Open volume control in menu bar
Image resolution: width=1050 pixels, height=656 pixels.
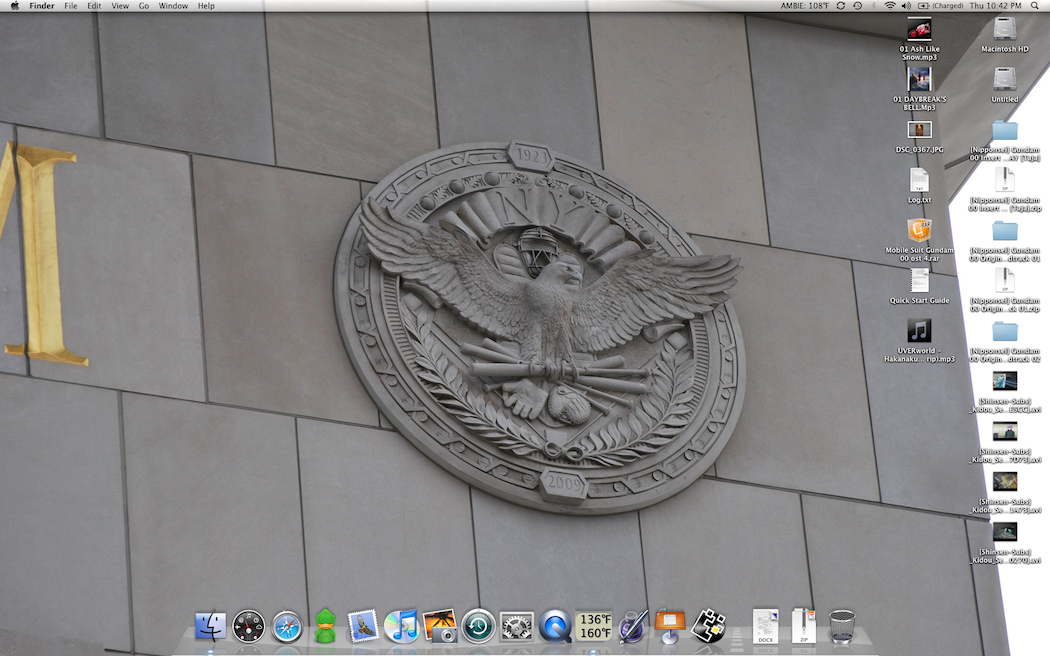(906, 5)
